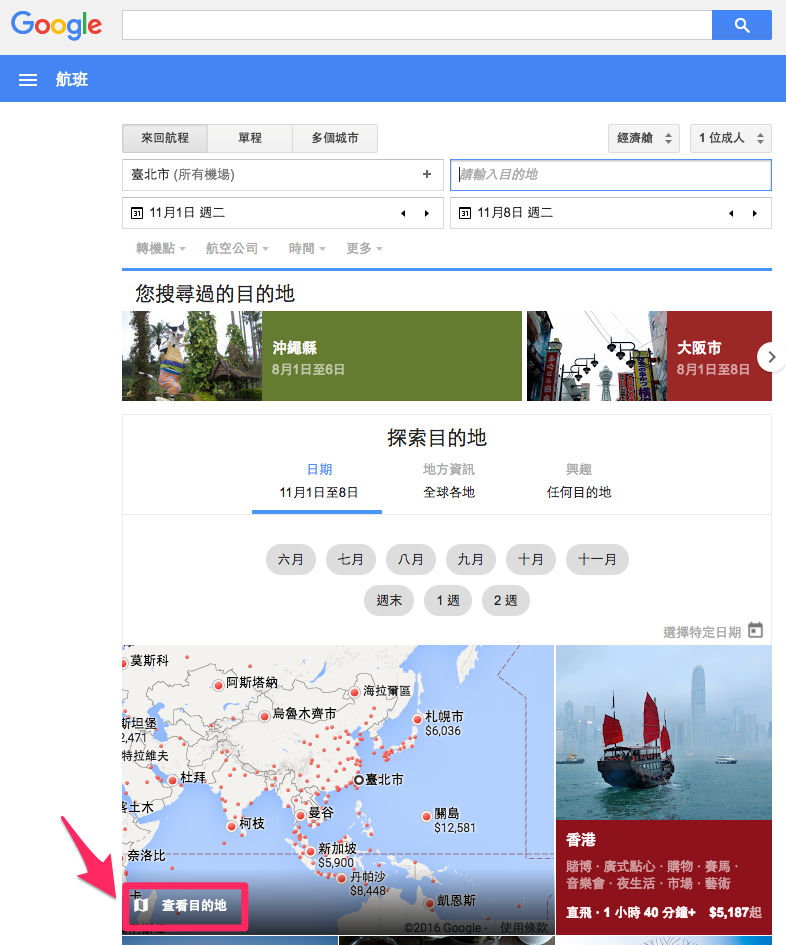Select the 多個城市 multi-city option

(335, 138)
